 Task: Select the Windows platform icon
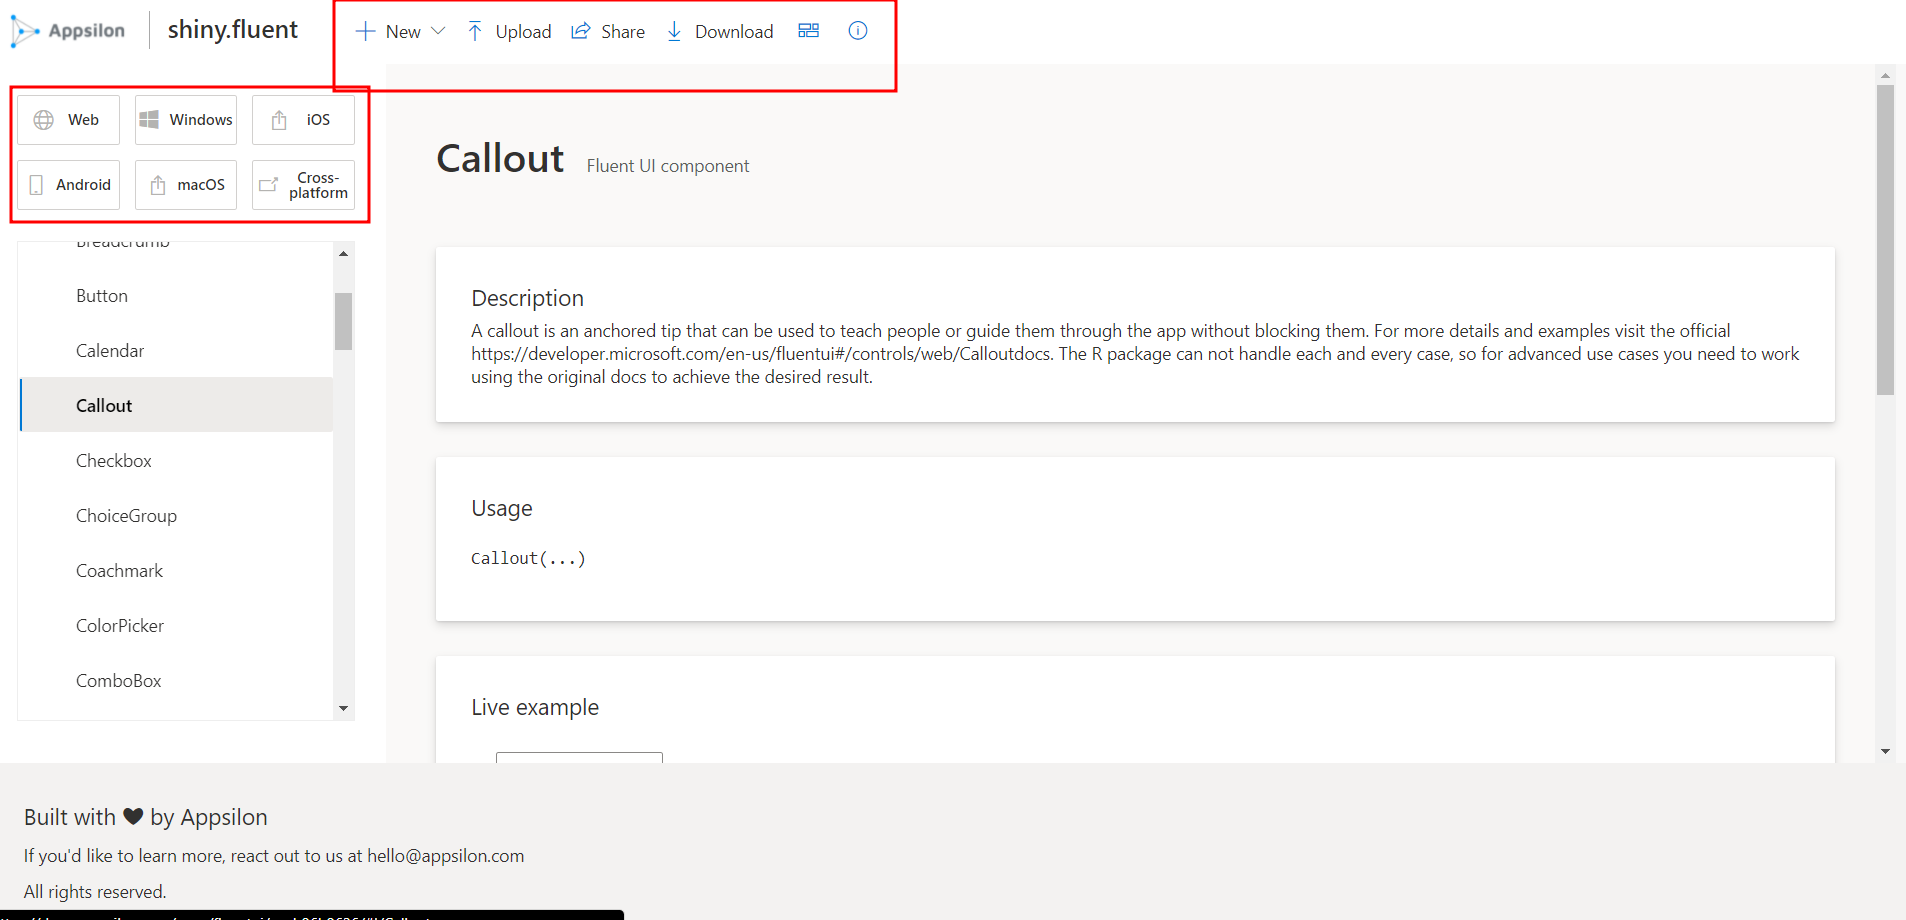[x=185, y=119]
